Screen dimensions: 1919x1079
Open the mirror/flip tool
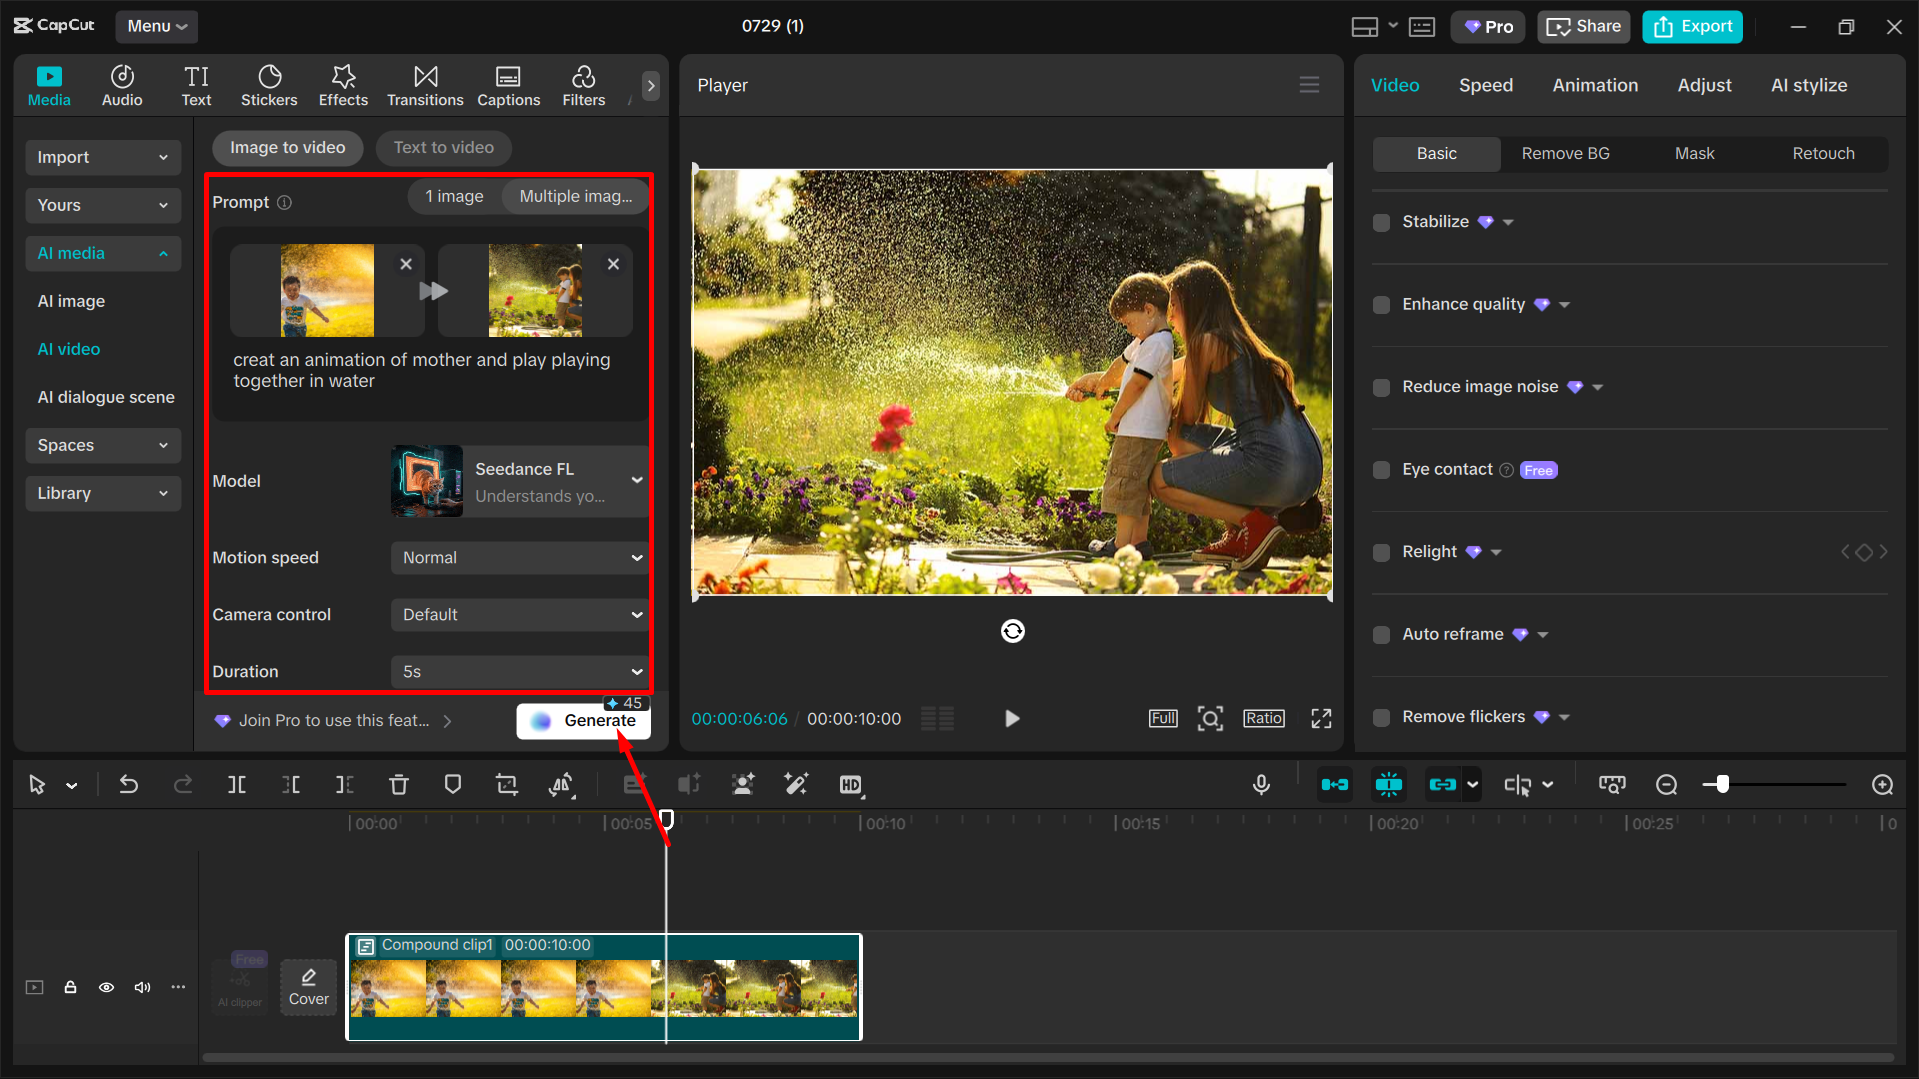coord(563,784)
